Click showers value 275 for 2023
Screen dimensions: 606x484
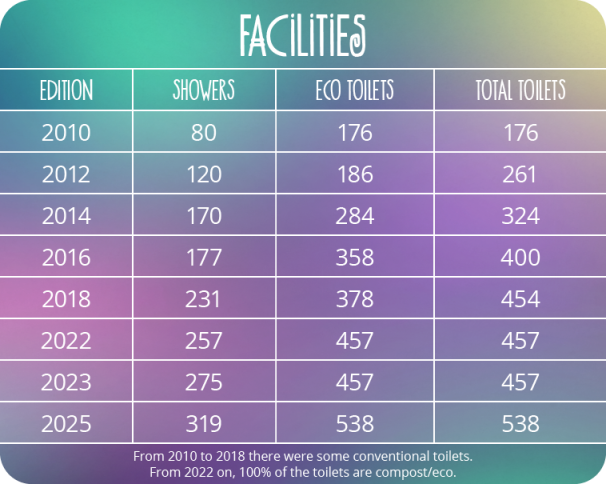(x=204, y=382)
